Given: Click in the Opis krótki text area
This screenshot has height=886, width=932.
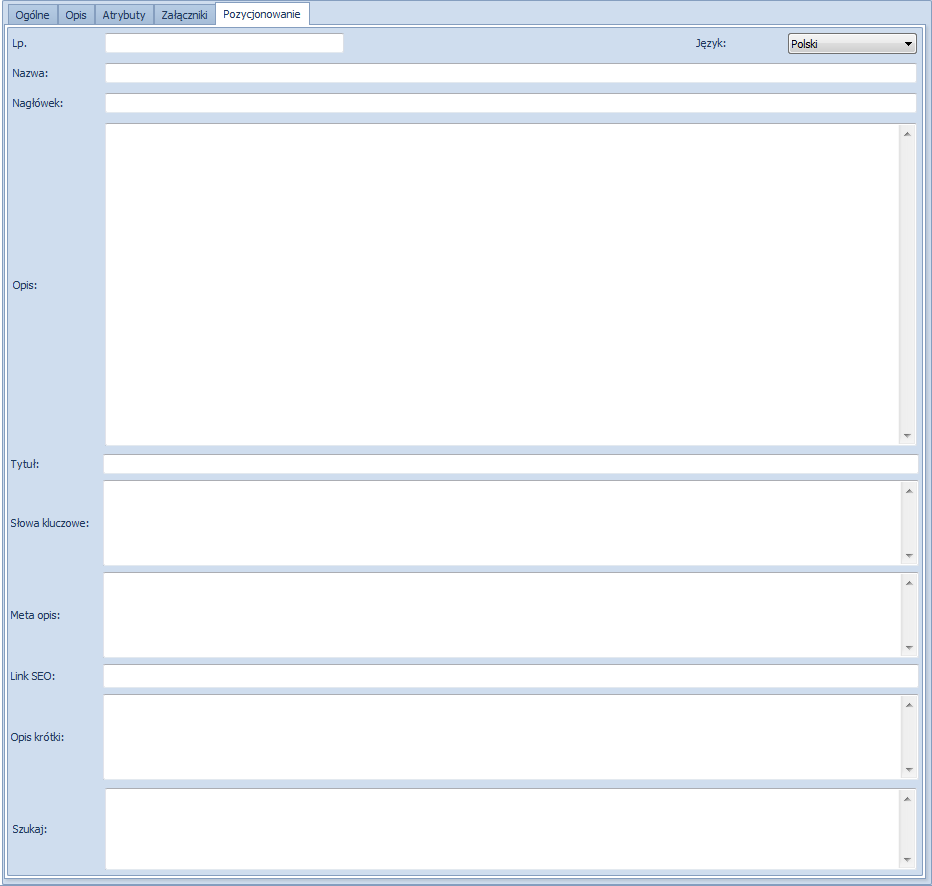Looking at the screenshot, I should (x=502, y=737).
